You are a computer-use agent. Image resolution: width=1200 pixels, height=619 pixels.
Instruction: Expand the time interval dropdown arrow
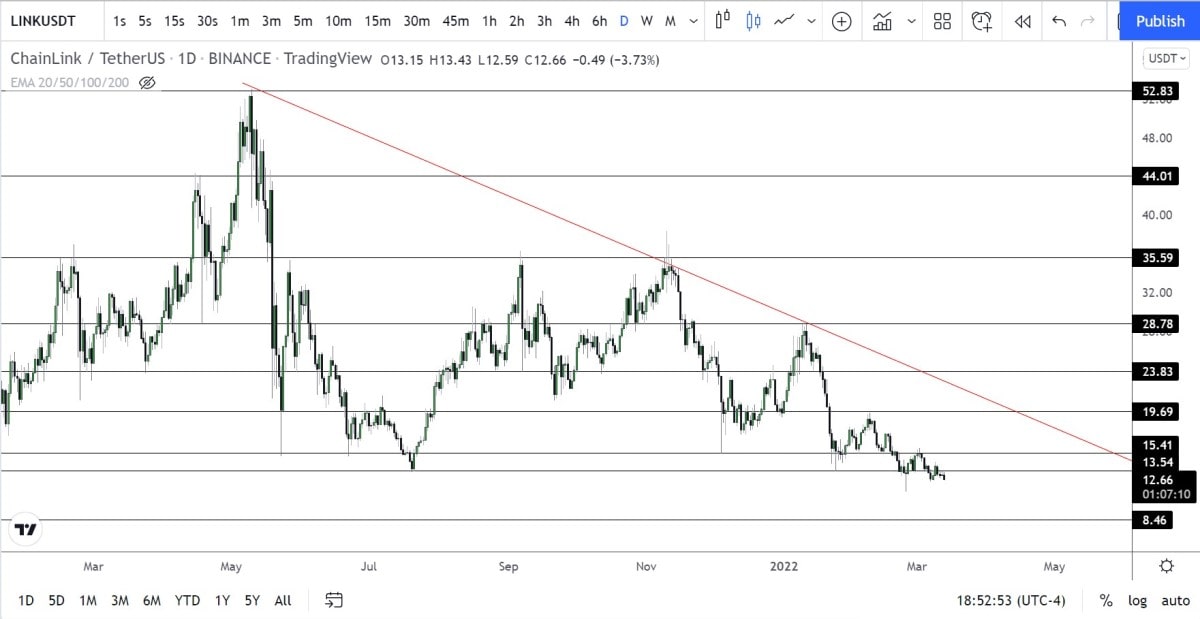pos(691,21)
